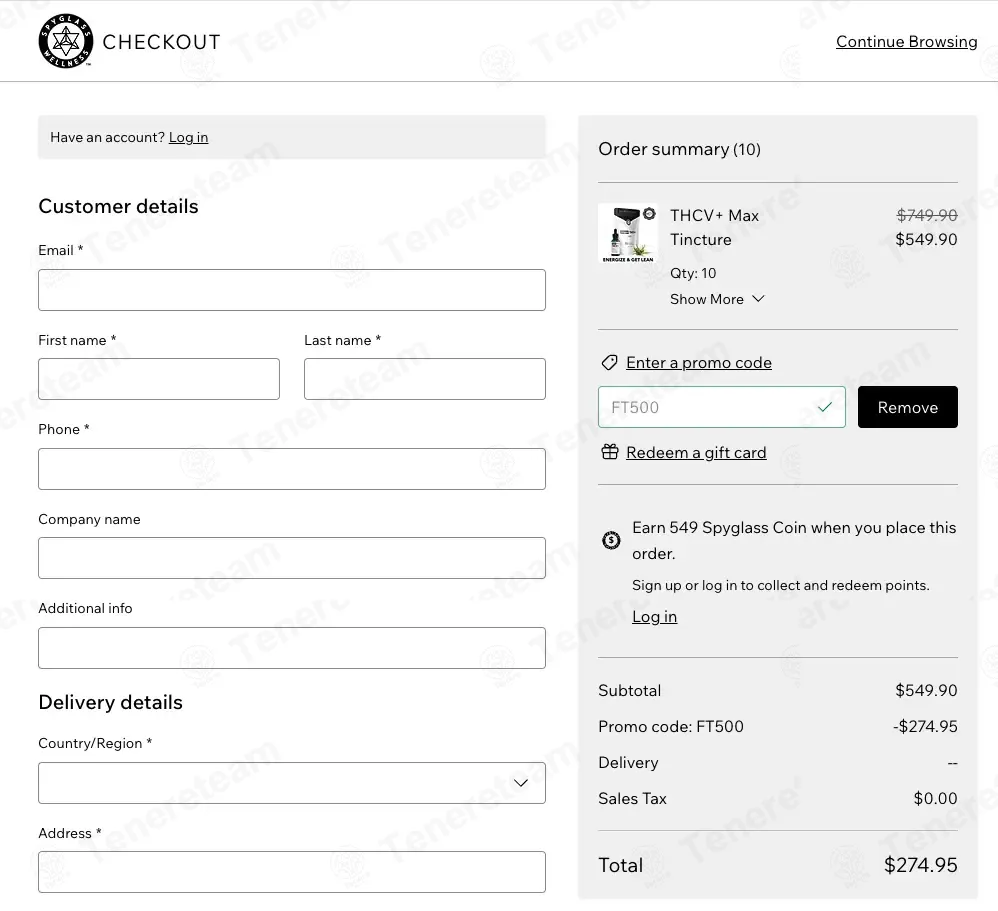
Task: Click the THCV+ Max Tincture product name
Action: pyautogui.click(x=714, y=227)
